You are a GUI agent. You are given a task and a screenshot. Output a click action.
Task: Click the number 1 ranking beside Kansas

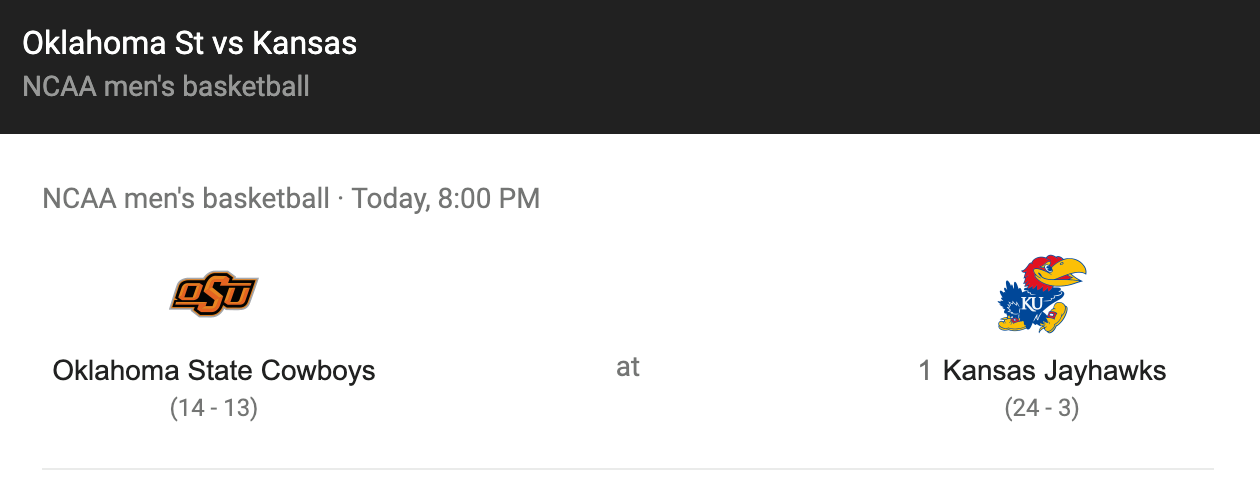(925, 371)
